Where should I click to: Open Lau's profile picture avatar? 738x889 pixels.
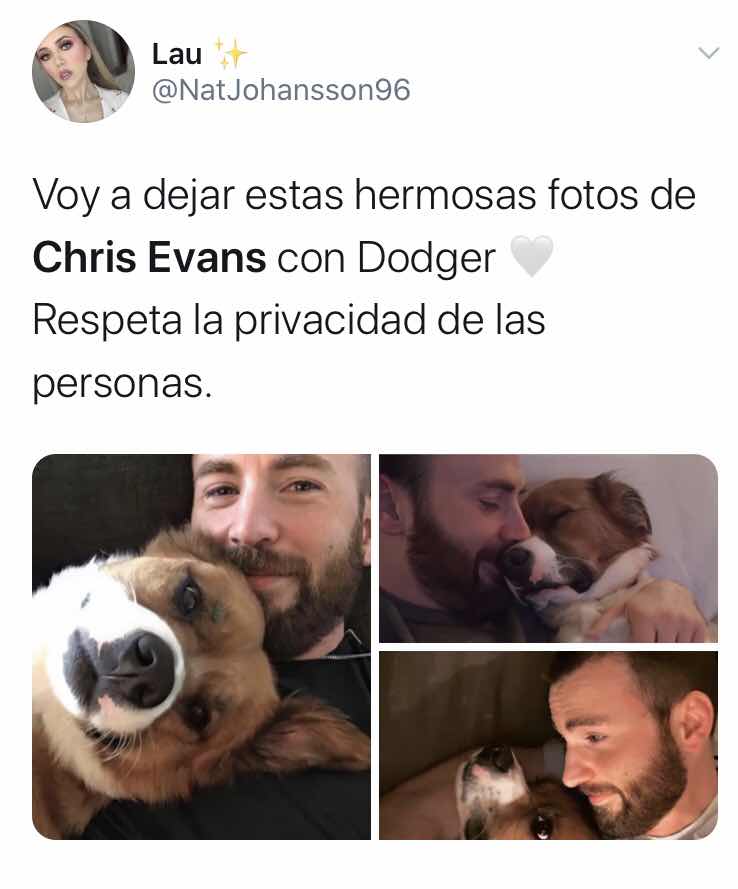(83, 71)
